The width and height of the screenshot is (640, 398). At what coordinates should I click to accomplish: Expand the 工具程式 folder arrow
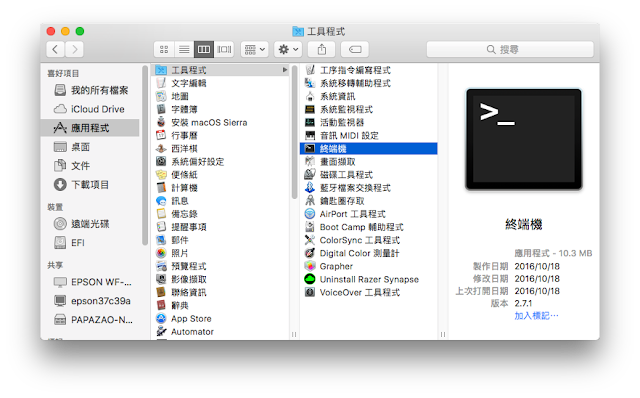[284, 70]
